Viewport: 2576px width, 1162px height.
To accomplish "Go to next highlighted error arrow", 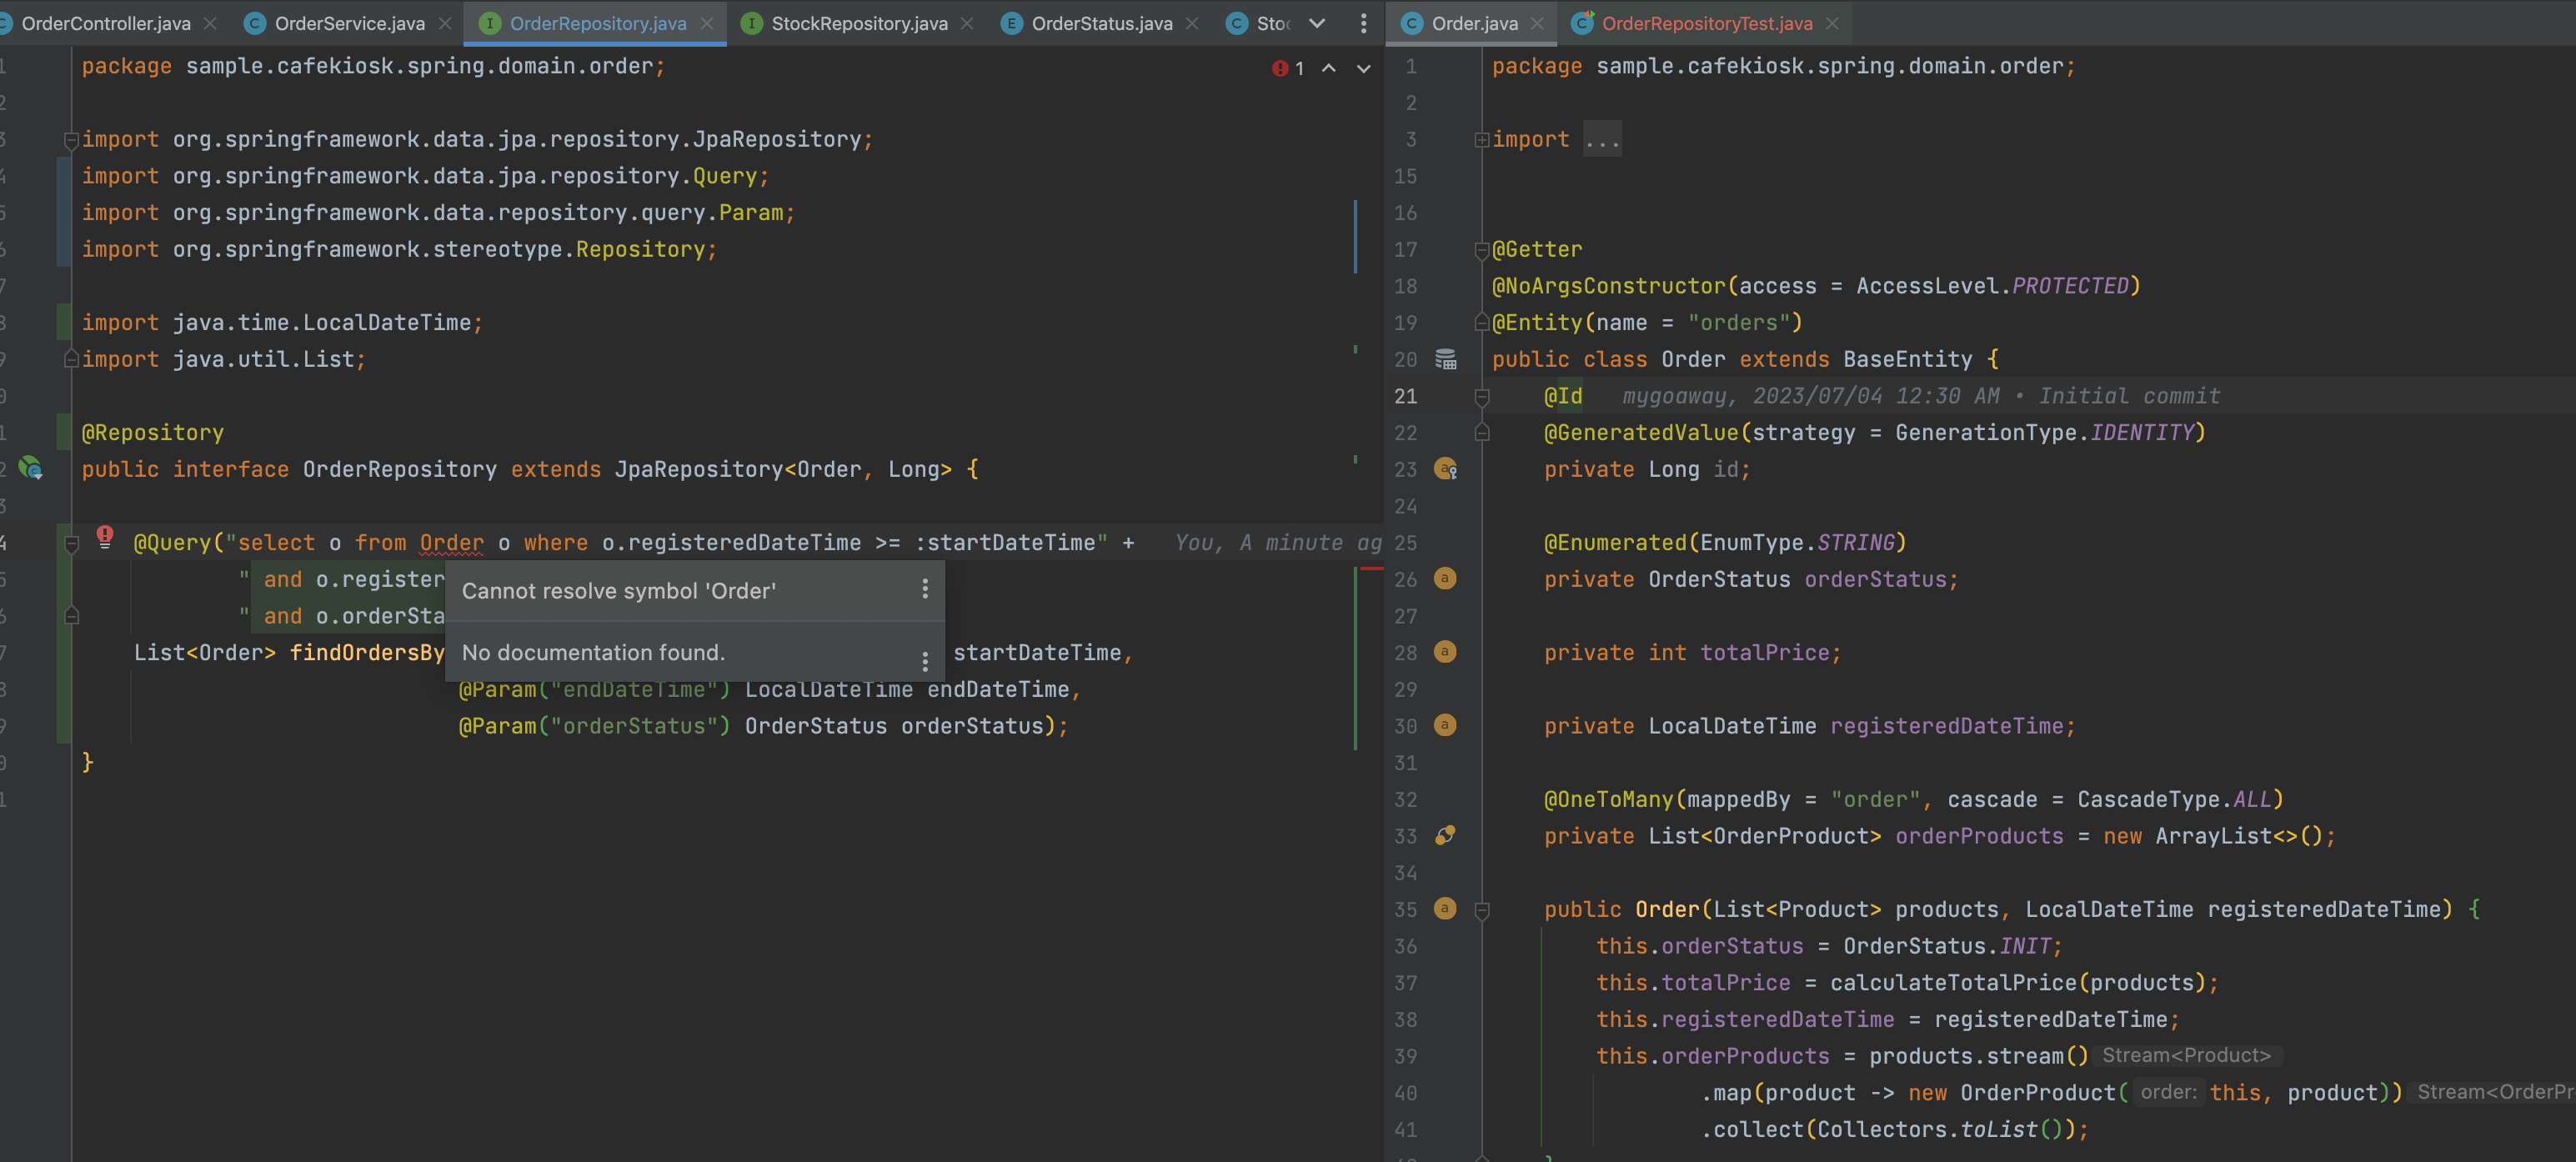I will coord(1364,68).
